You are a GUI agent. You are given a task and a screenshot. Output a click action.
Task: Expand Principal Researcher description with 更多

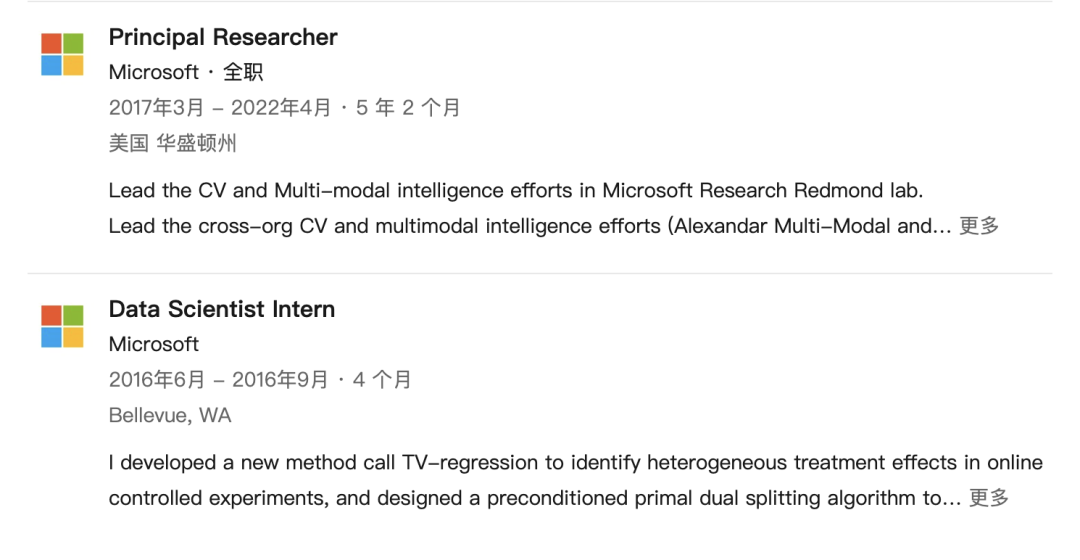pyautogui.click(x=979, y=226)
